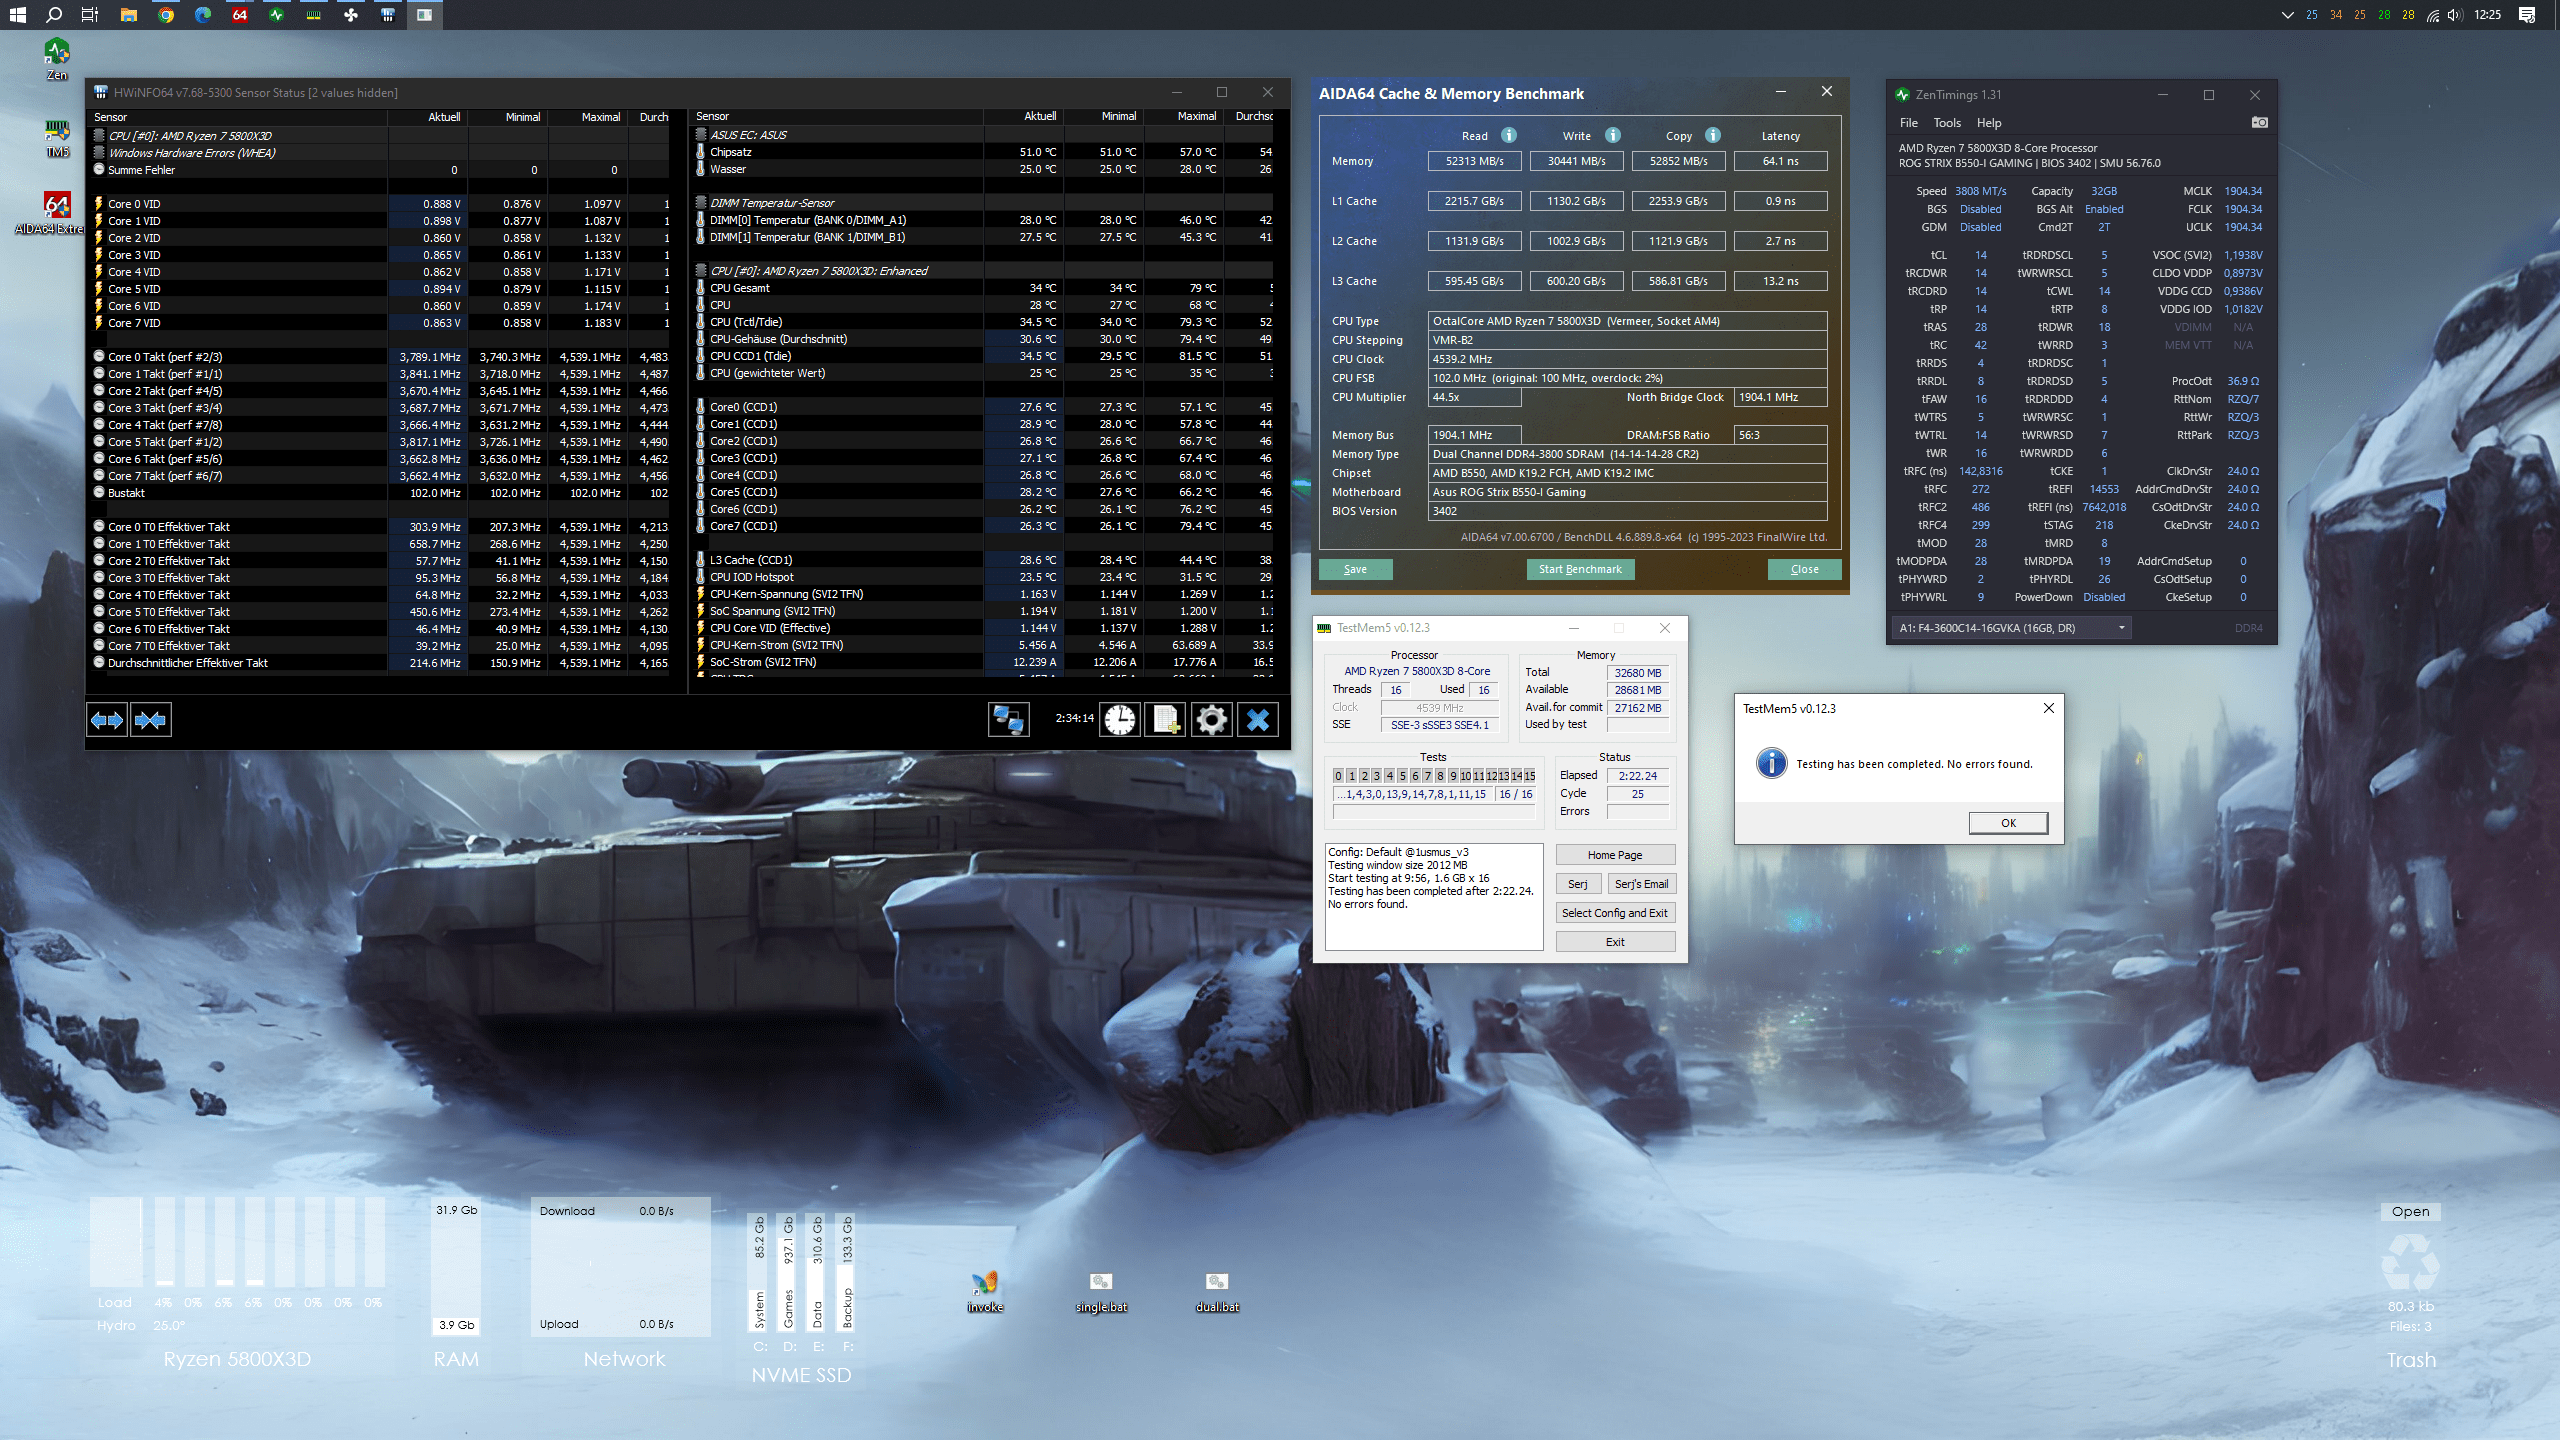Open Task View in taskbar
Screen dimensions: 2560x1440
point(90,15)
